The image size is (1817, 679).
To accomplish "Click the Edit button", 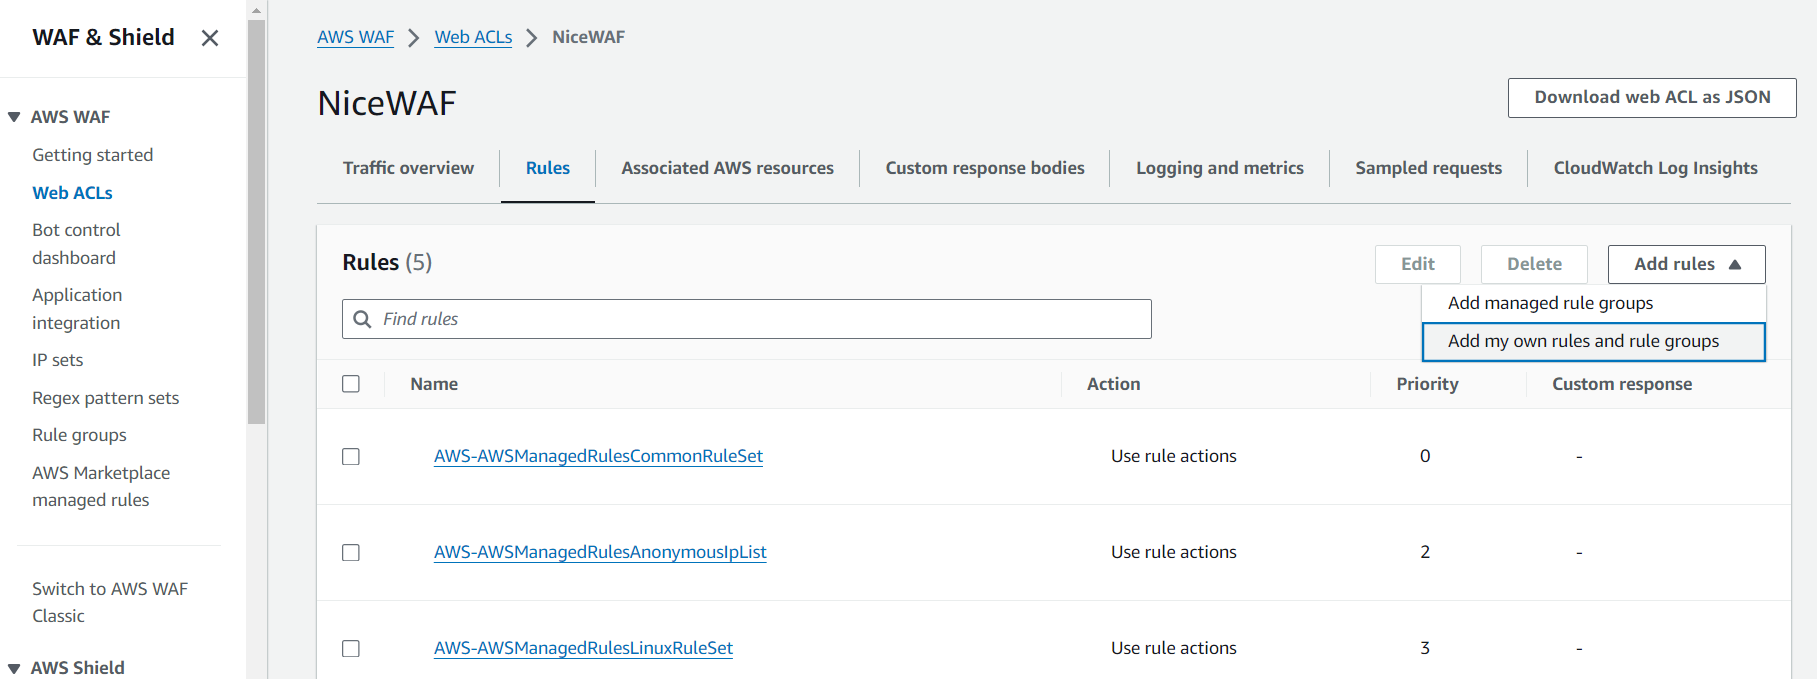I will [1417, 264].
